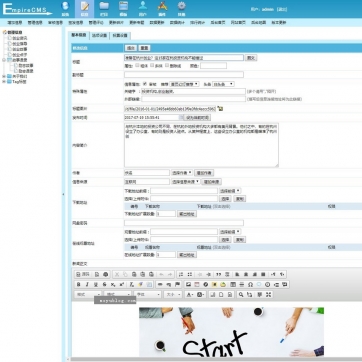Open the select author dropdown

click(x=182, y=173)
